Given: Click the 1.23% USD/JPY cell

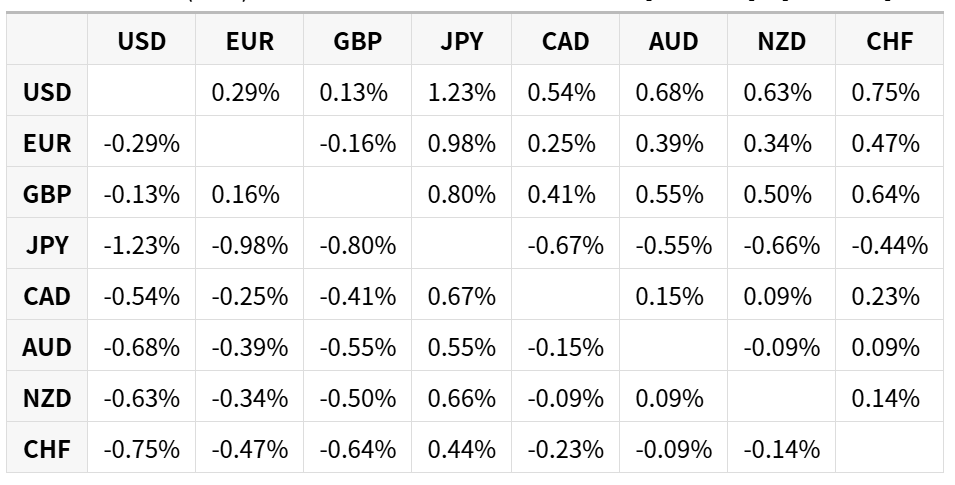Looking at the screenshot, I should [x=462, y=91].
